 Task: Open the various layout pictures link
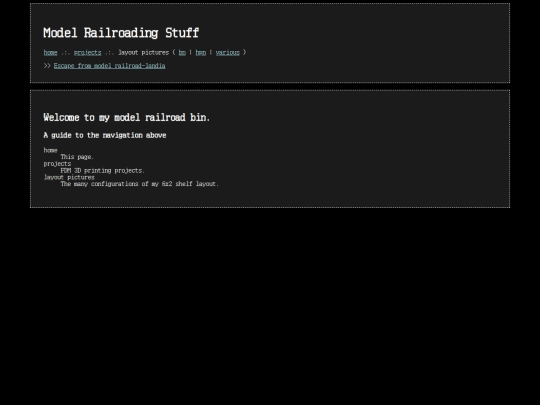(x=228, y=52)
